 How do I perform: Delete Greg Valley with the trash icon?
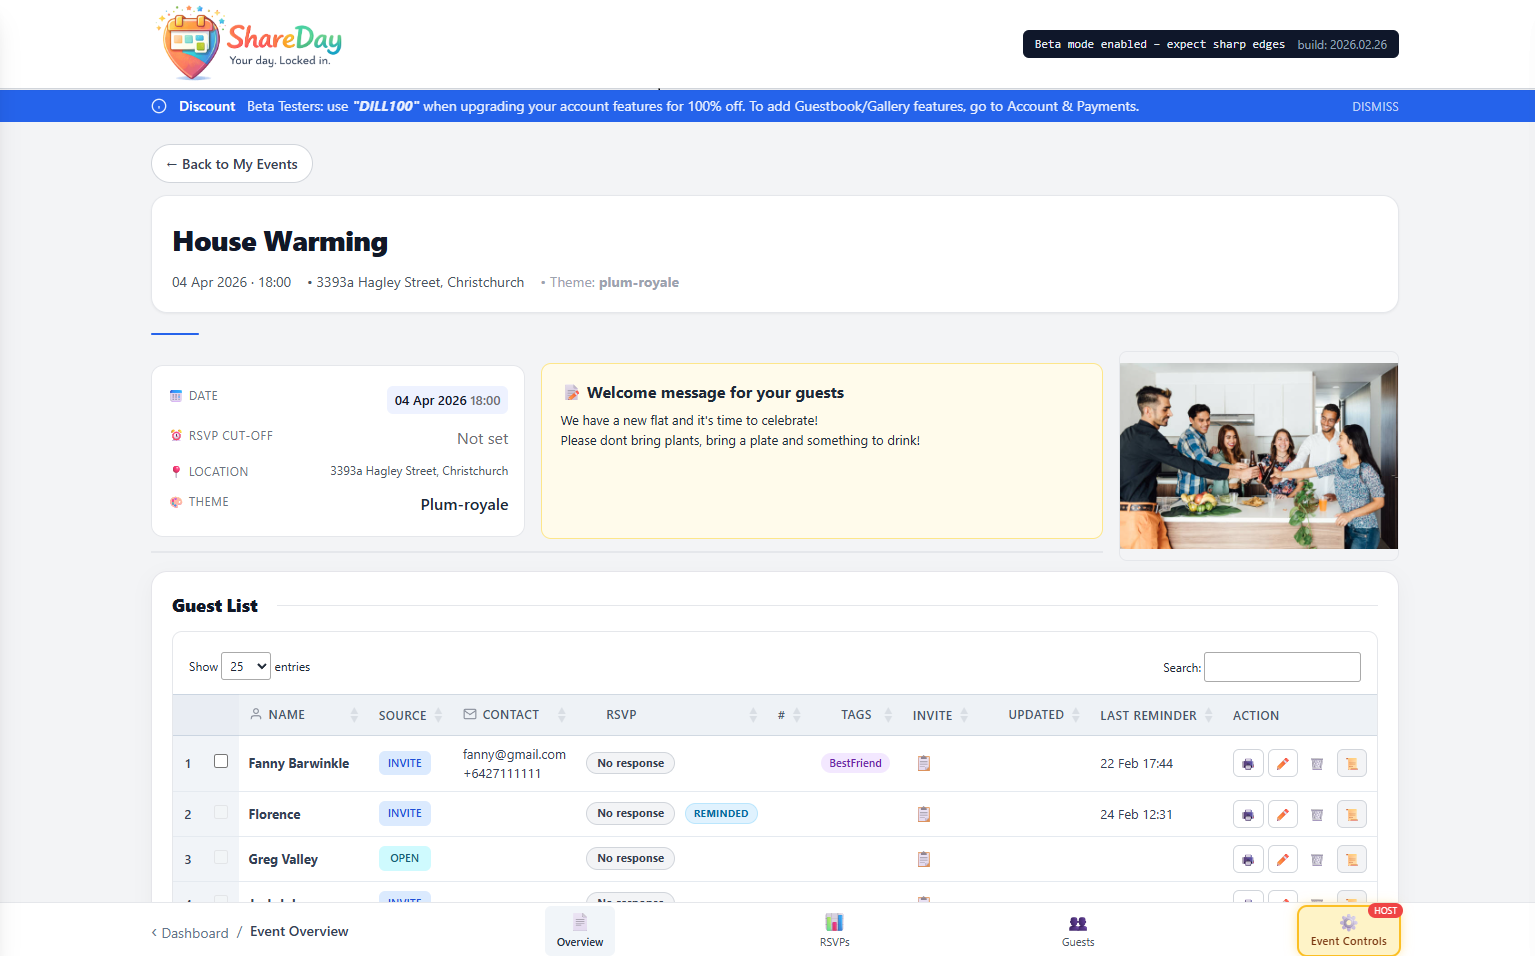click(1317, 860)
